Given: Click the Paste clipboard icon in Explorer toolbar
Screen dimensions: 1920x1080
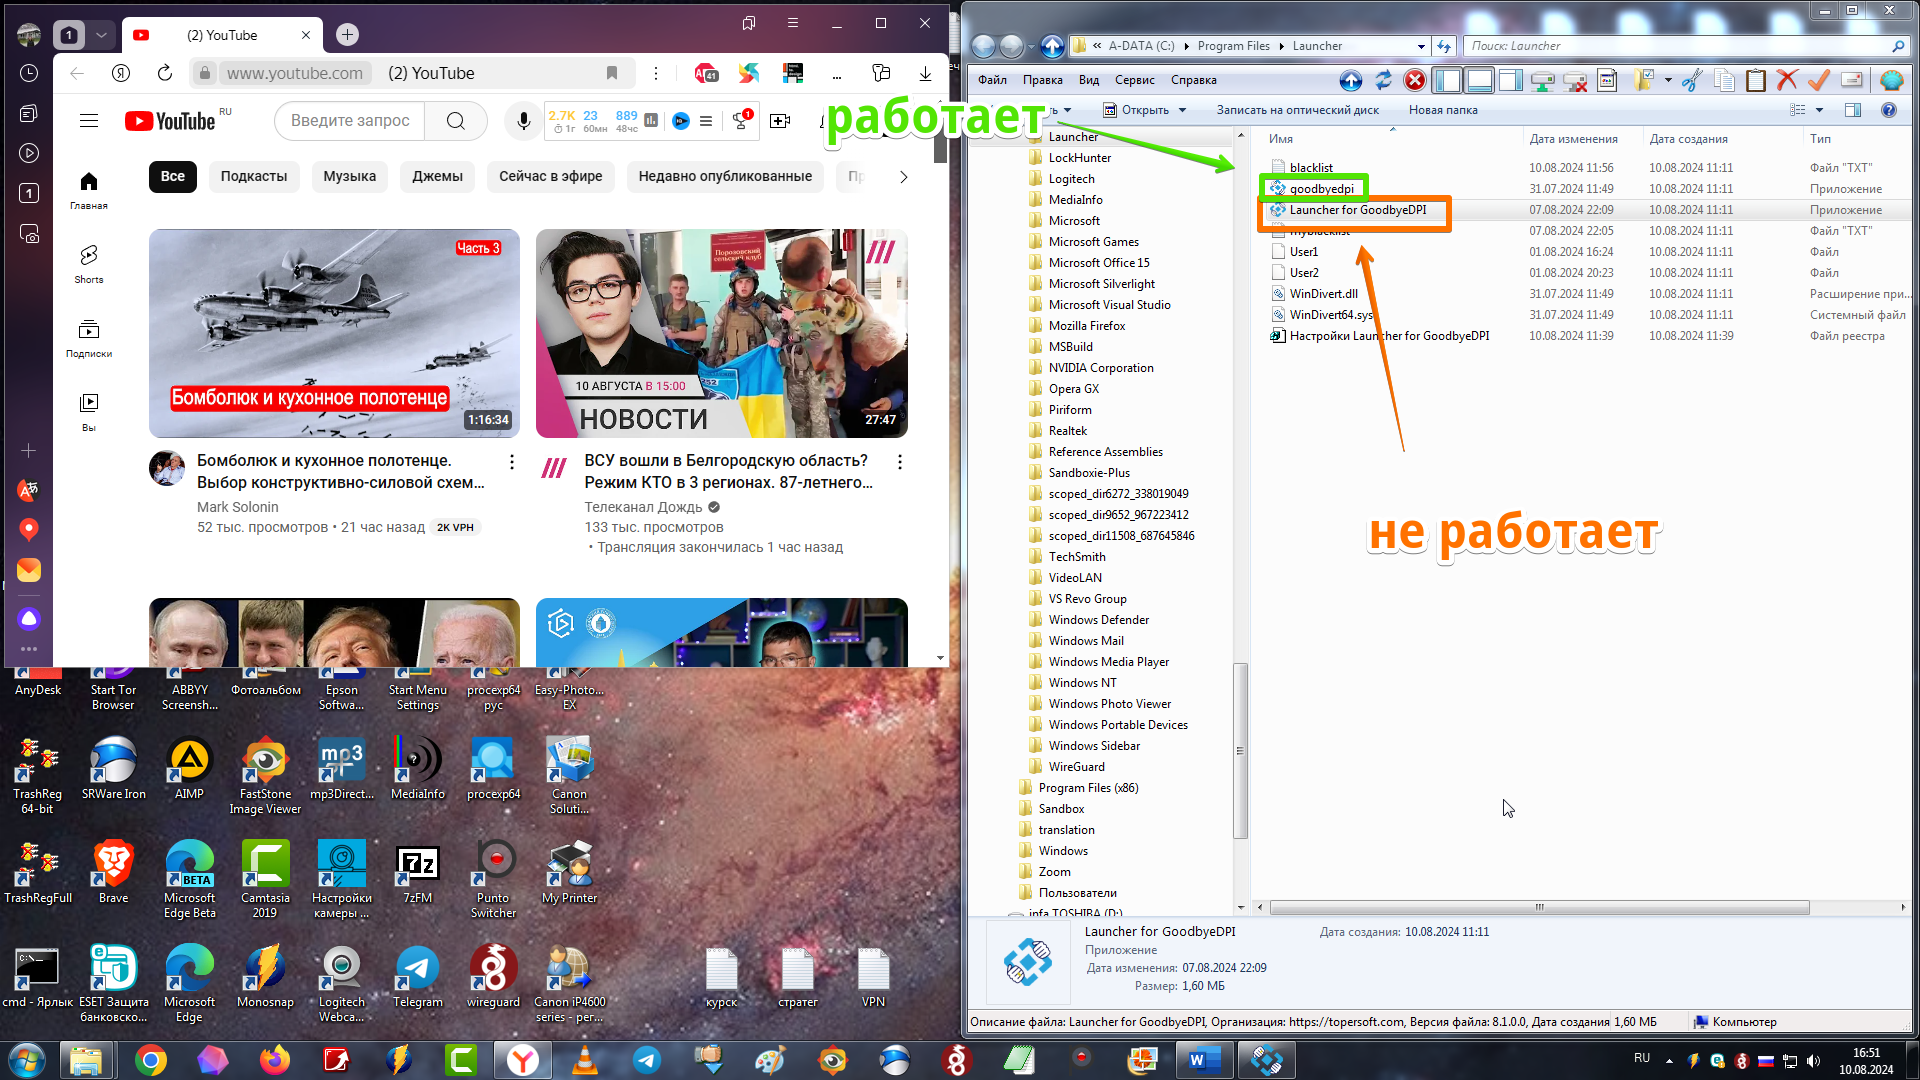Looking at the screenshot, I should [1756, 81].
